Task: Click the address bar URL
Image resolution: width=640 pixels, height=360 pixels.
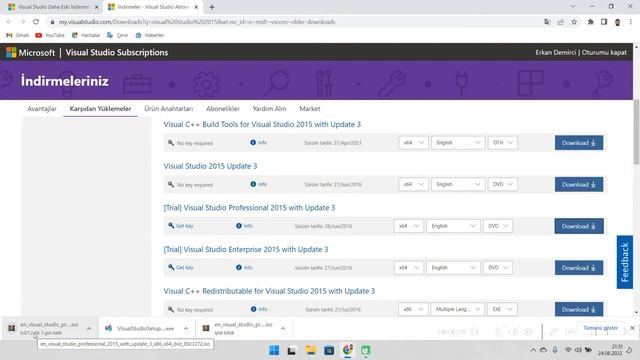Action: point(197,22)
